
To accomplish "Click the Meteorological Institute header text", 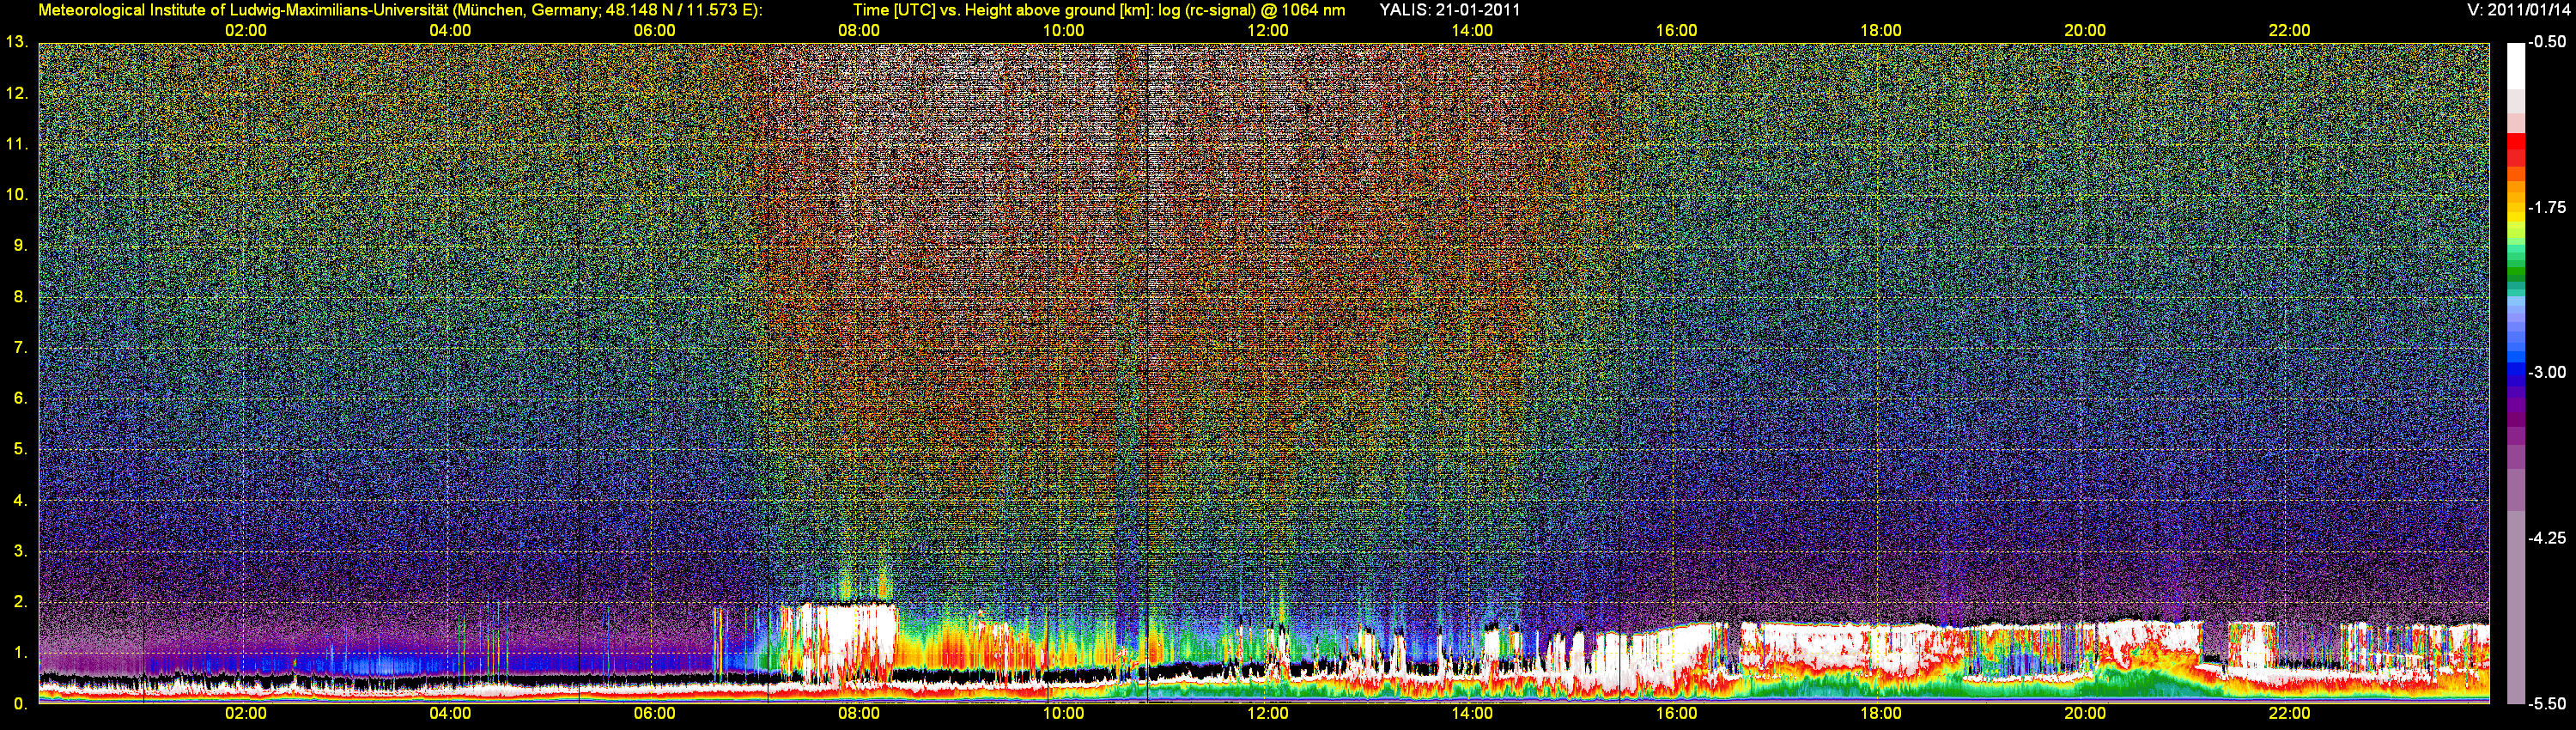I will 400,10.
